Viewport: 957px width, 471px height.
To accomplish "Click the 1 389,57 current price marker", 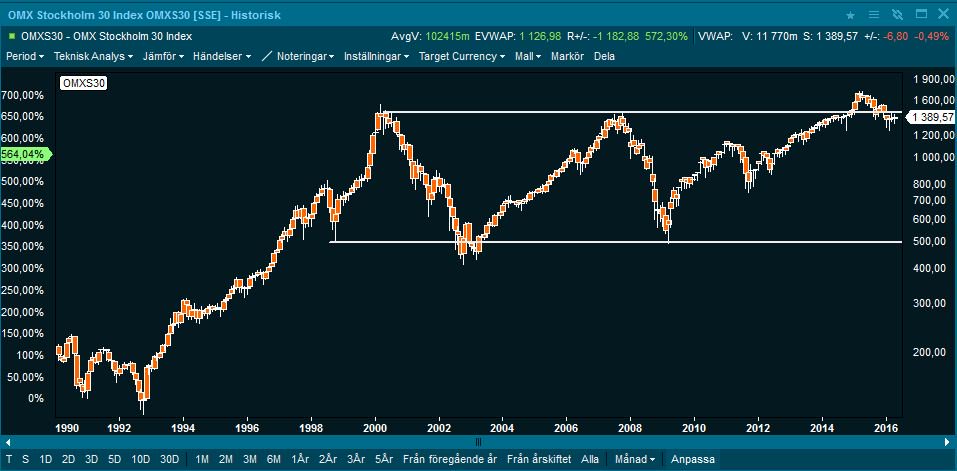I will [x=930, y=117].
